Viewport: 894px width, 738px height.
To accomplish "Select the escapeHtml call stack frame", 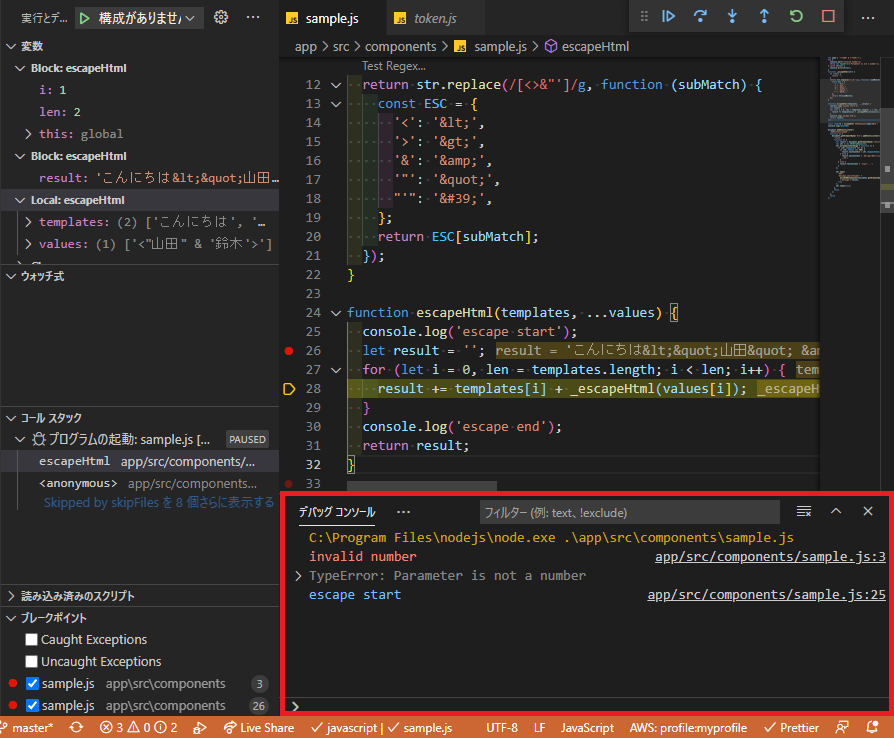I will point(140,461).
